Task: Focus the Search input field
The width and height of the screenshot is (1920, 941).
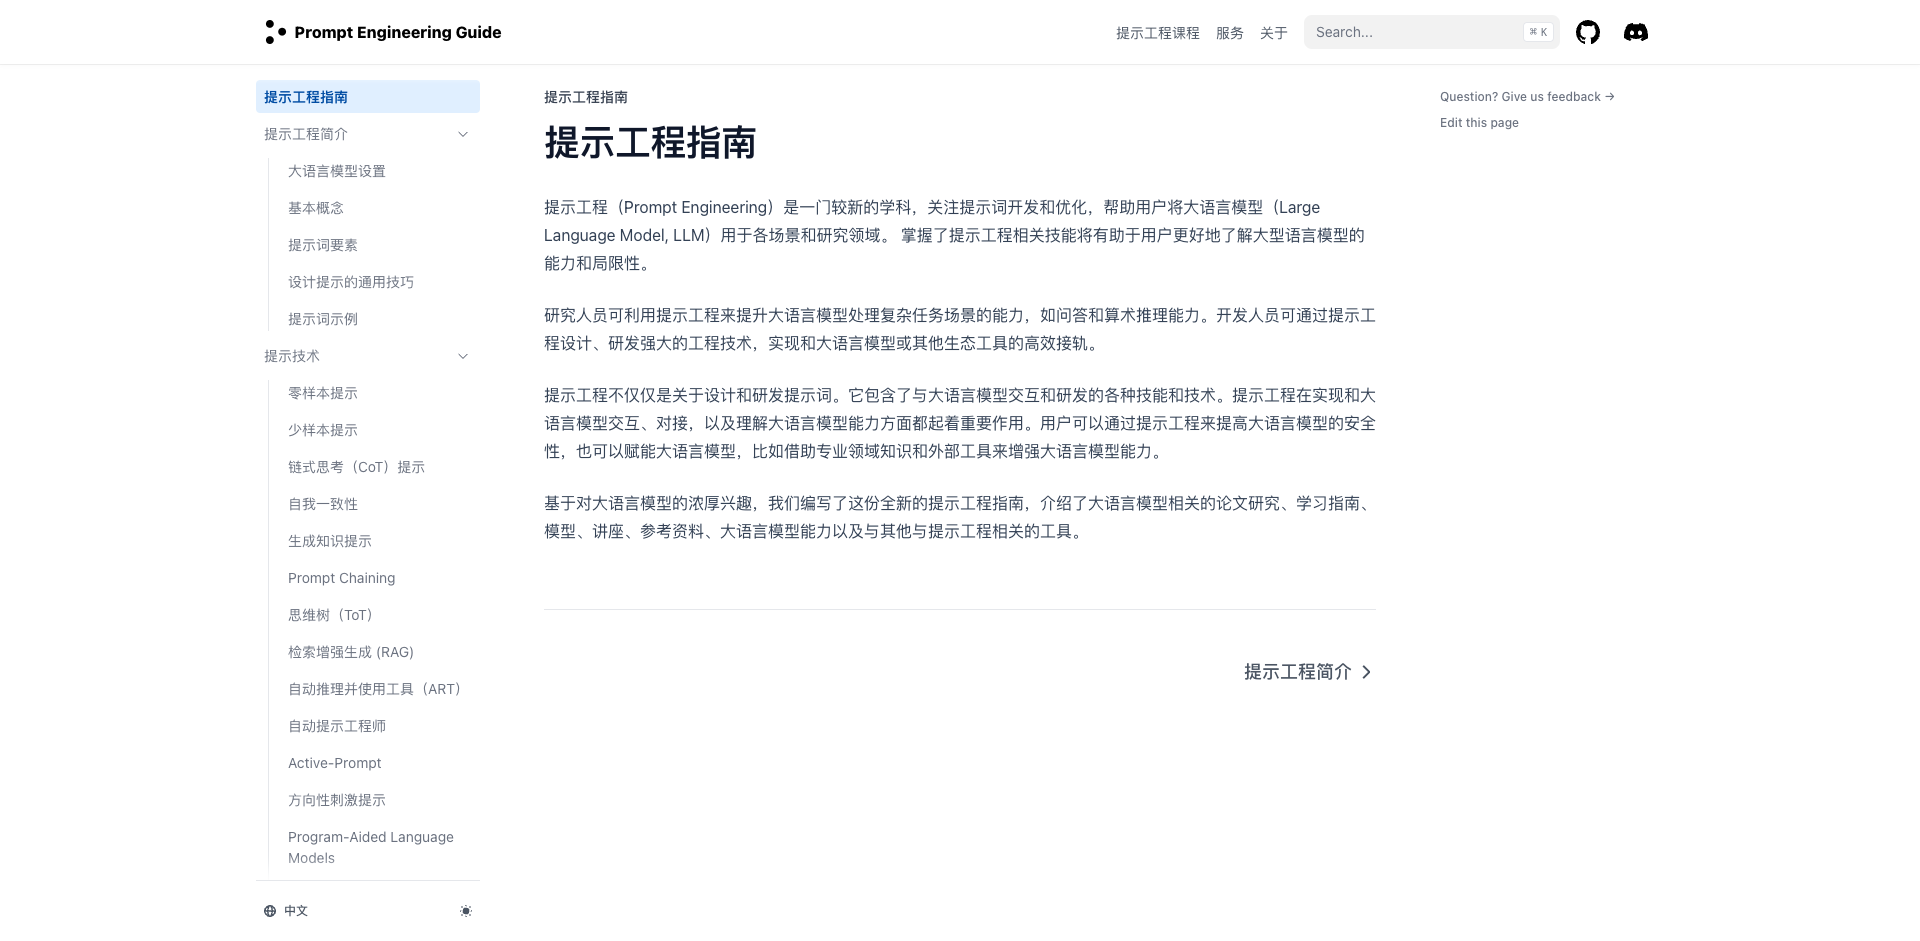Action: (x=1431, y=32)
